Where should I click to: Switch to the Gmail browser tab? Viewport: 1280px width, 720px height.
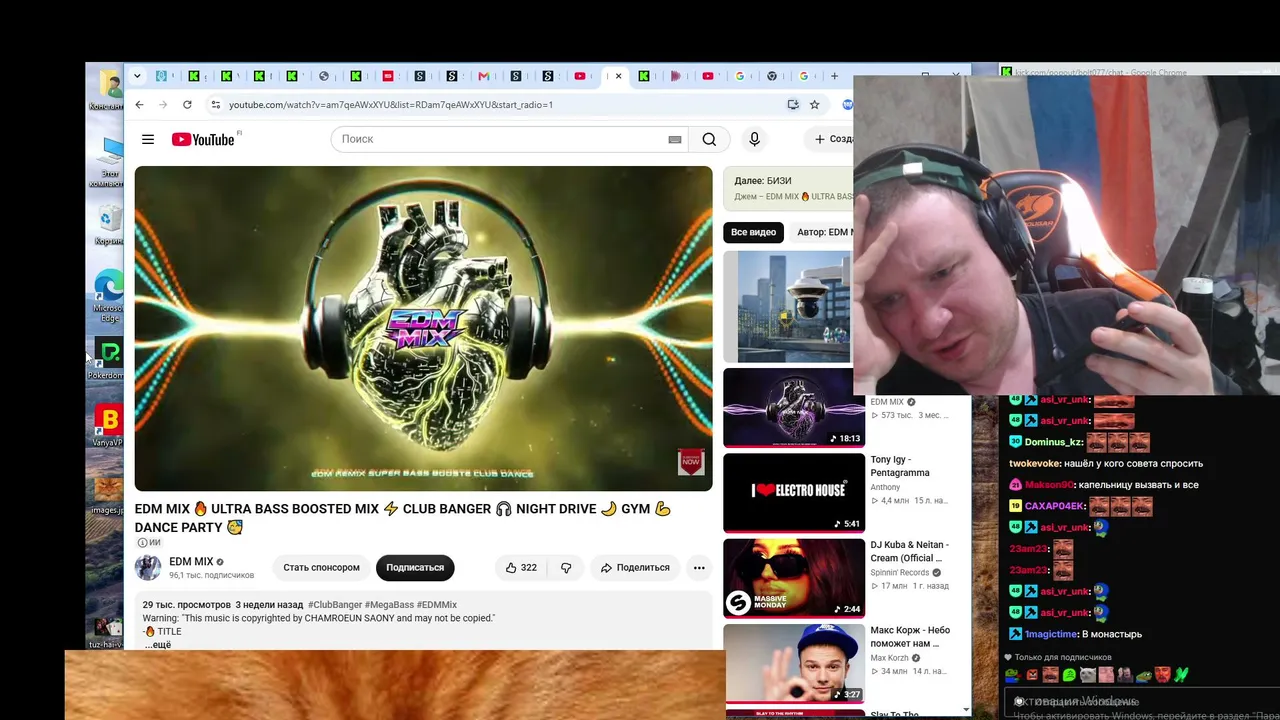pyautogui.click(x=484, y=76)
